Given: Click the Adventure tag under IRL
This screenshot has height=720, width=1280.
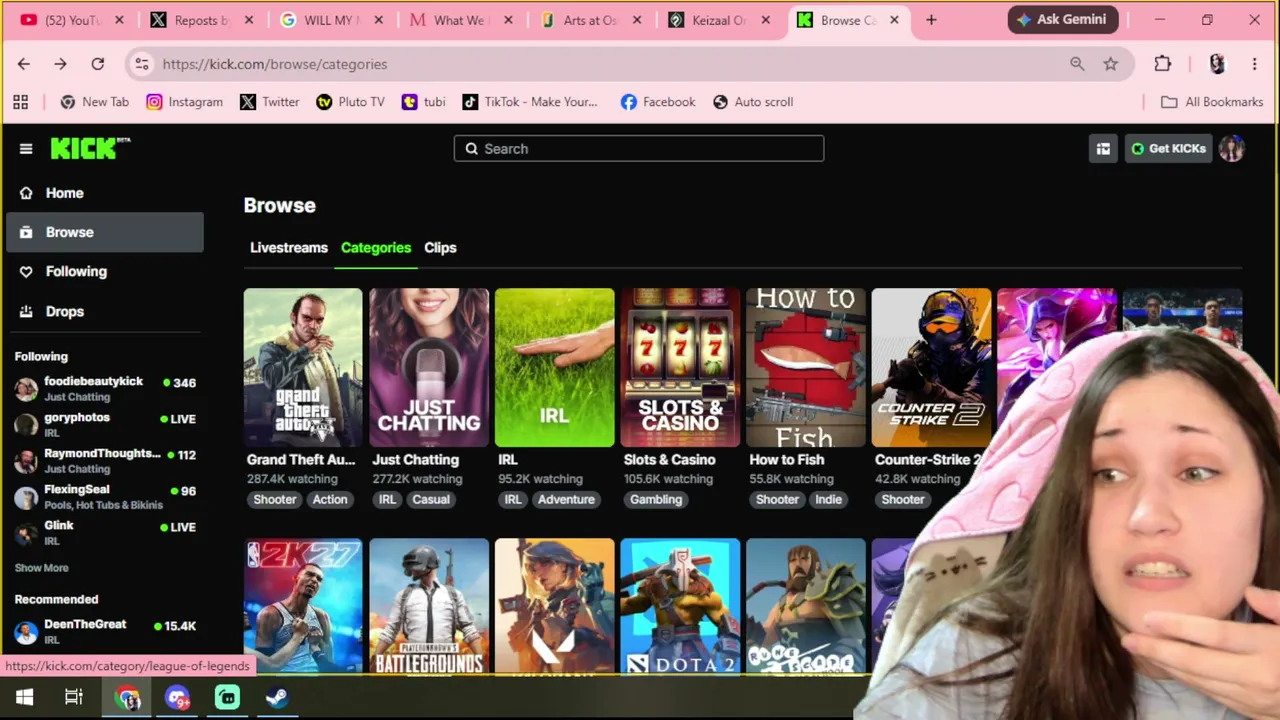Looking at the screenshot, I should point(566,500).
